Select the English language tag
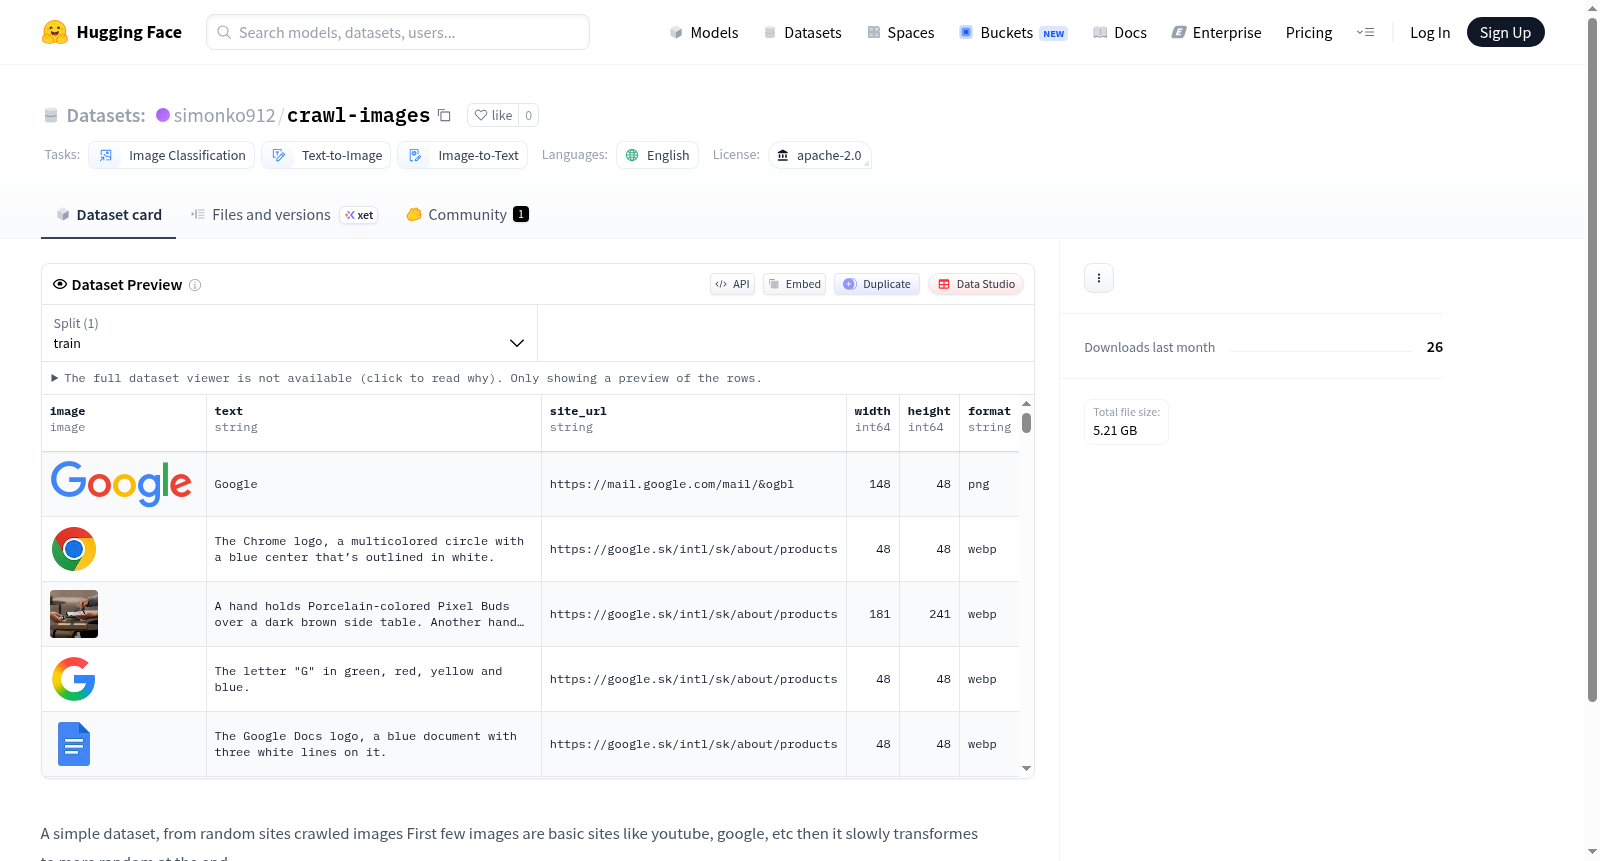Image resolution: width=1600 pixels, height=861 pixels. [657, 155]
